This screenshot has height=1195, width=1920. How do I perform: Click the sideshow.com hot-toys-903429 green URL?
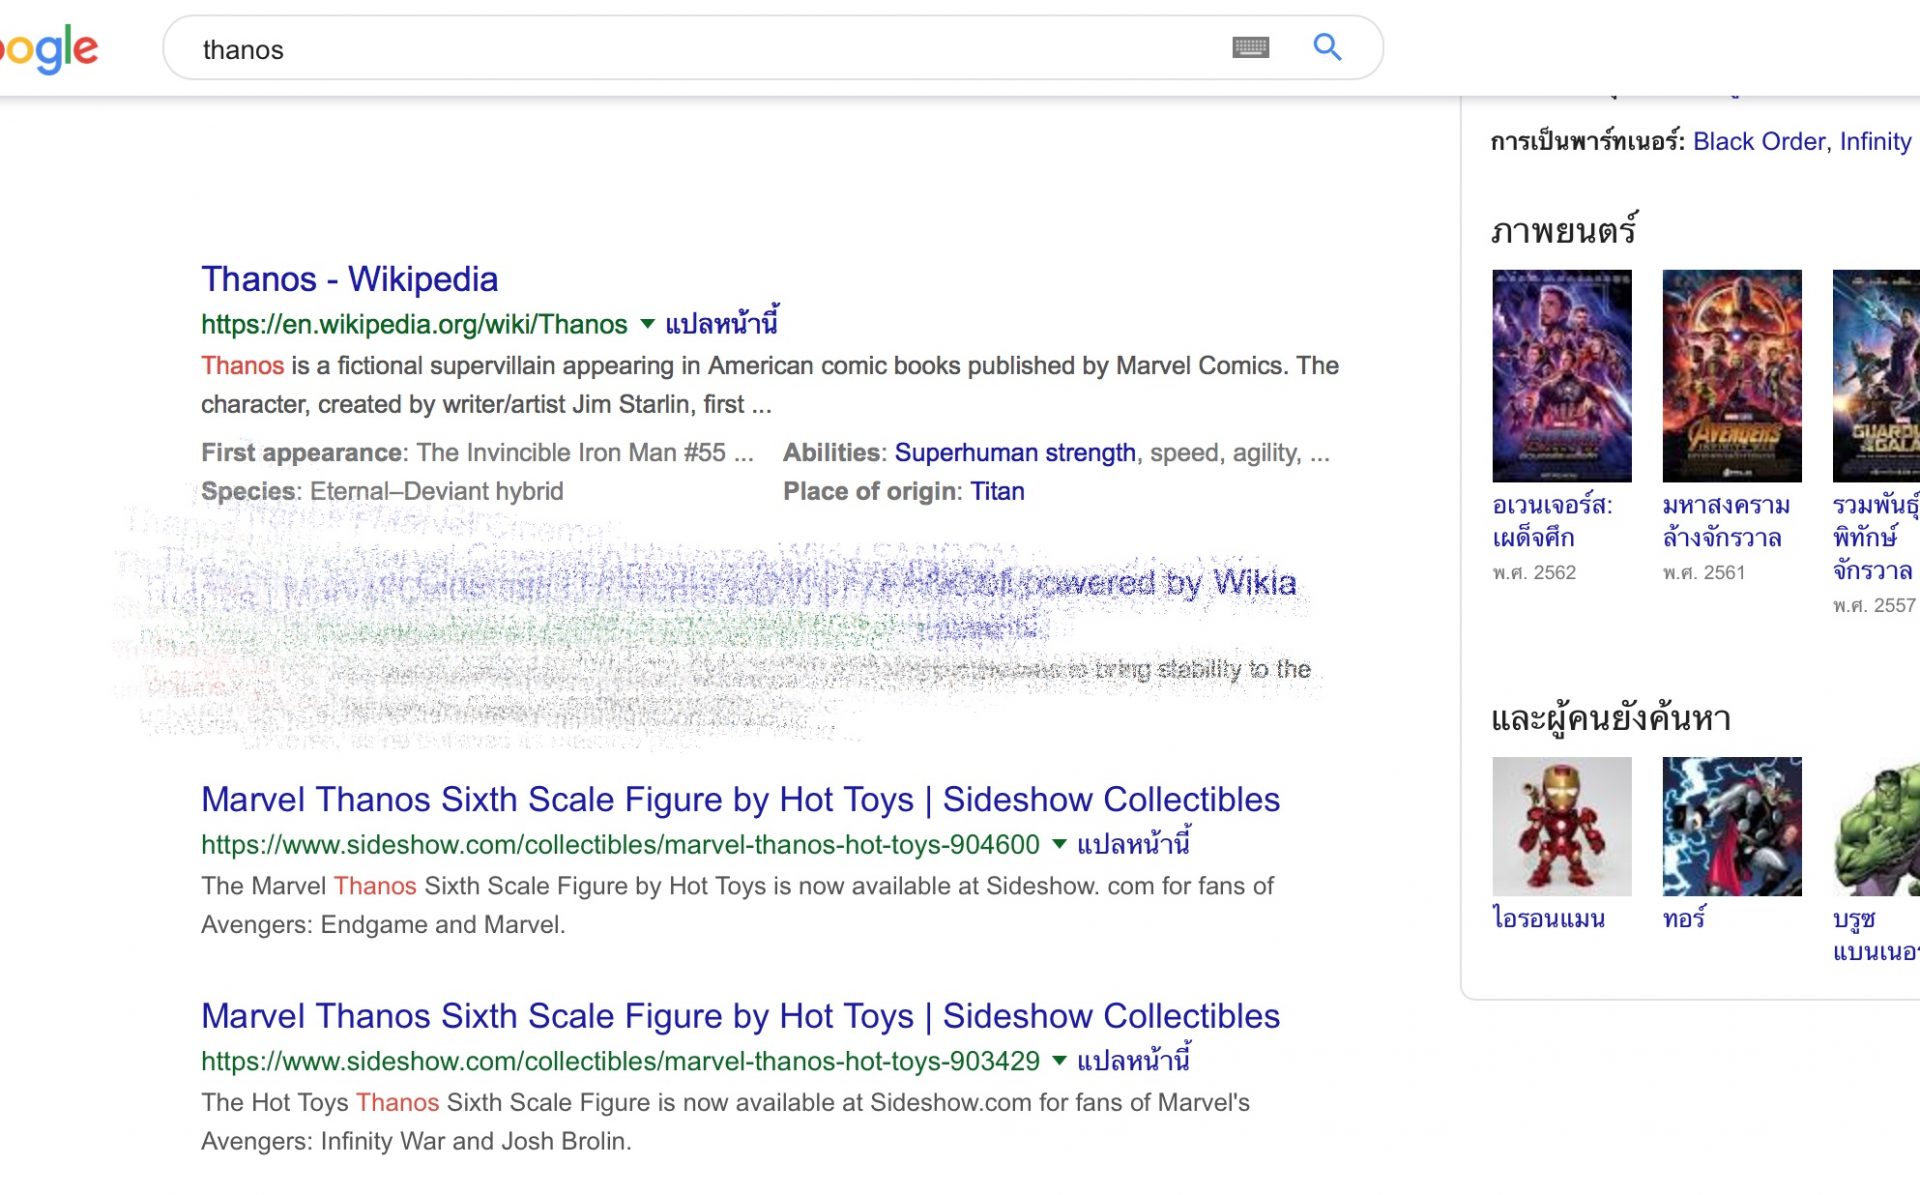[620, 1061]
